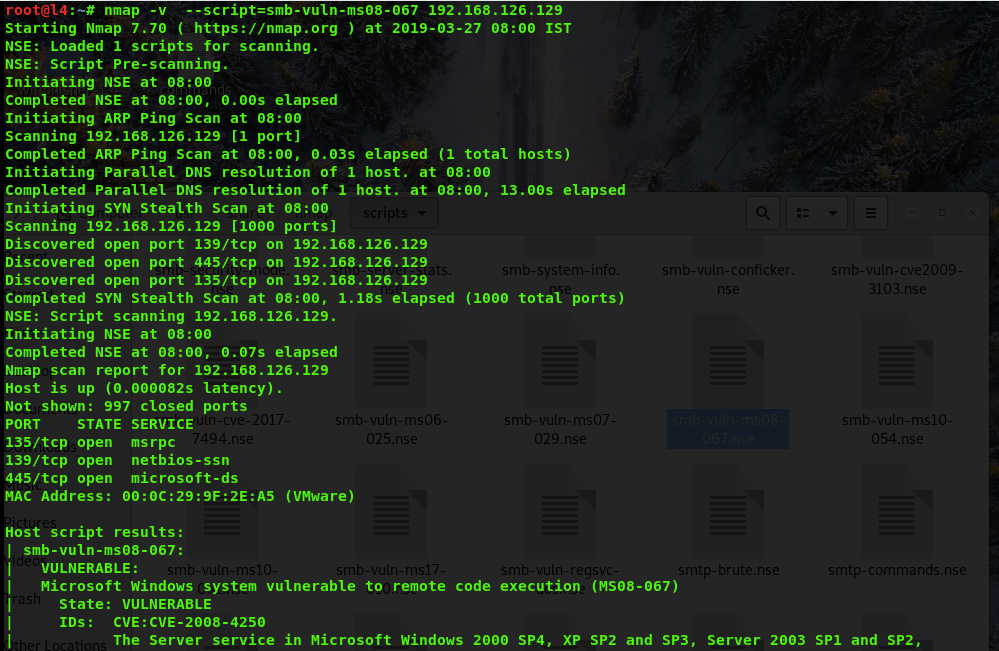Select the smb-system-info.nse file icon
This screenshot has width=999, height=651.
(560, 249)
